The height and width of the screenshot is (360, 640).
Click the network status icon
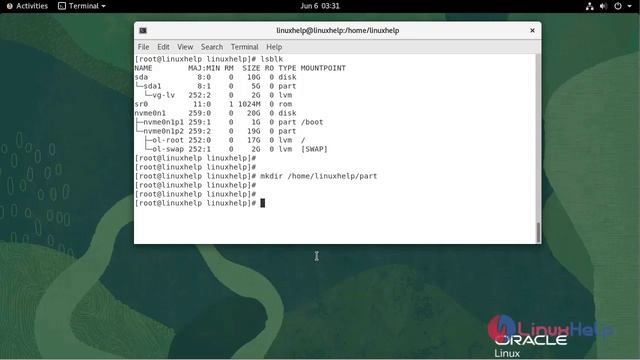(x=589, y=6)
